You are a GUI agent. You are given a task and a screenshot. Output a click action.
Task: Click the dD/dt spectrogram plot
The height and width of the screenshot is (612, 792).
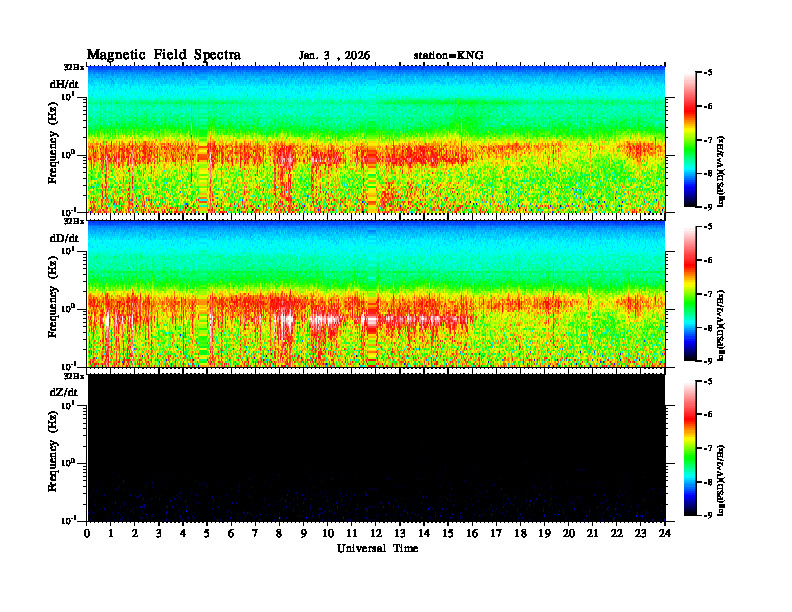[376, 294]
